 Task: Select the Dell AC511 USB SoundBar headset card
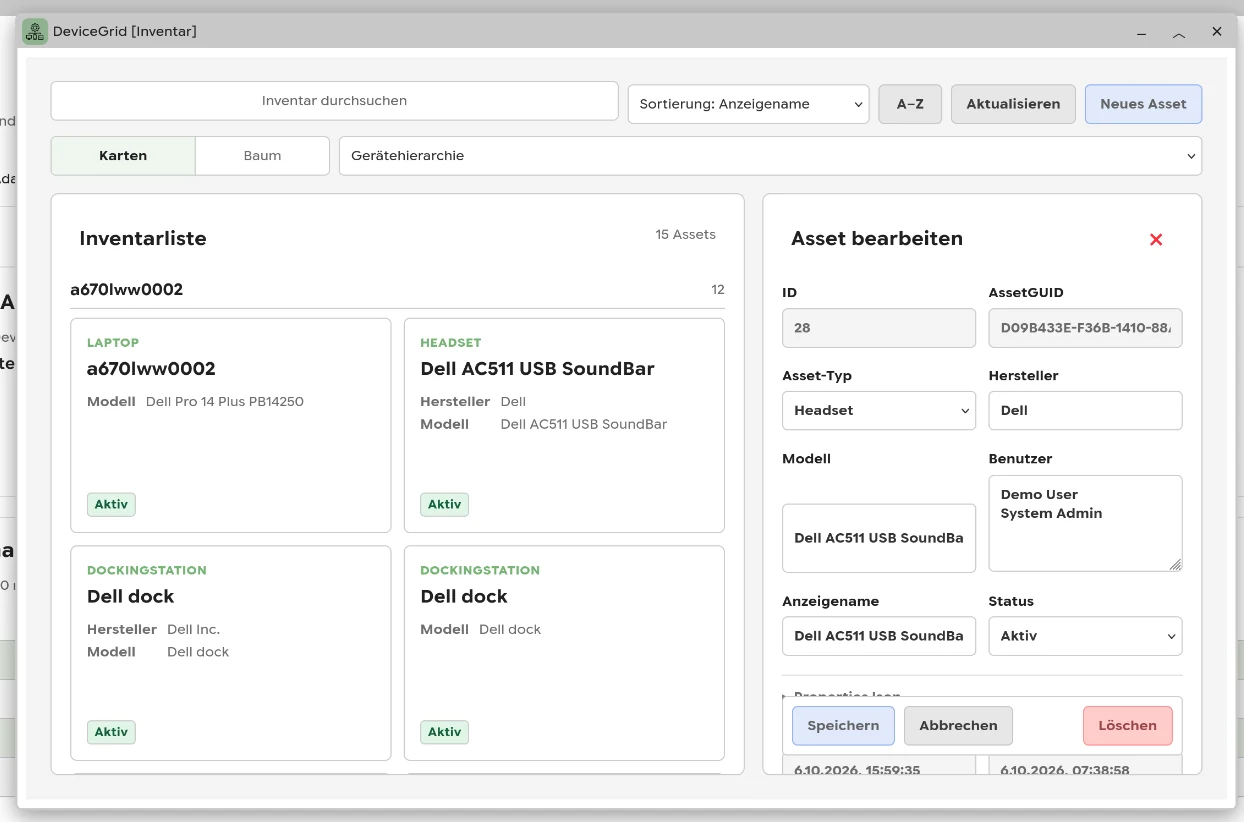[564, 426]
